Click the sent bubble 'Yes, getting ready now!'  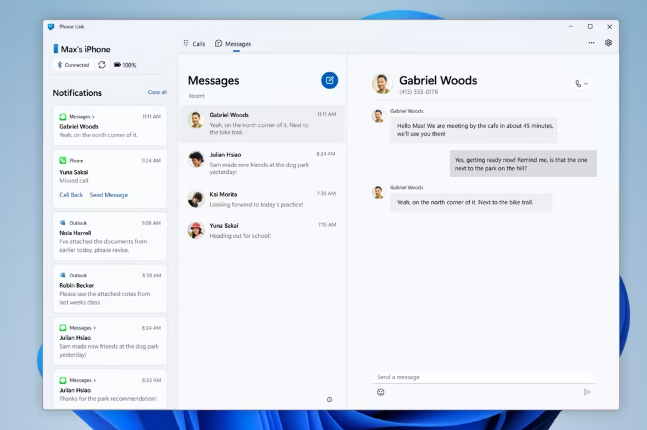pyautogui.click(x=523, y=164)
